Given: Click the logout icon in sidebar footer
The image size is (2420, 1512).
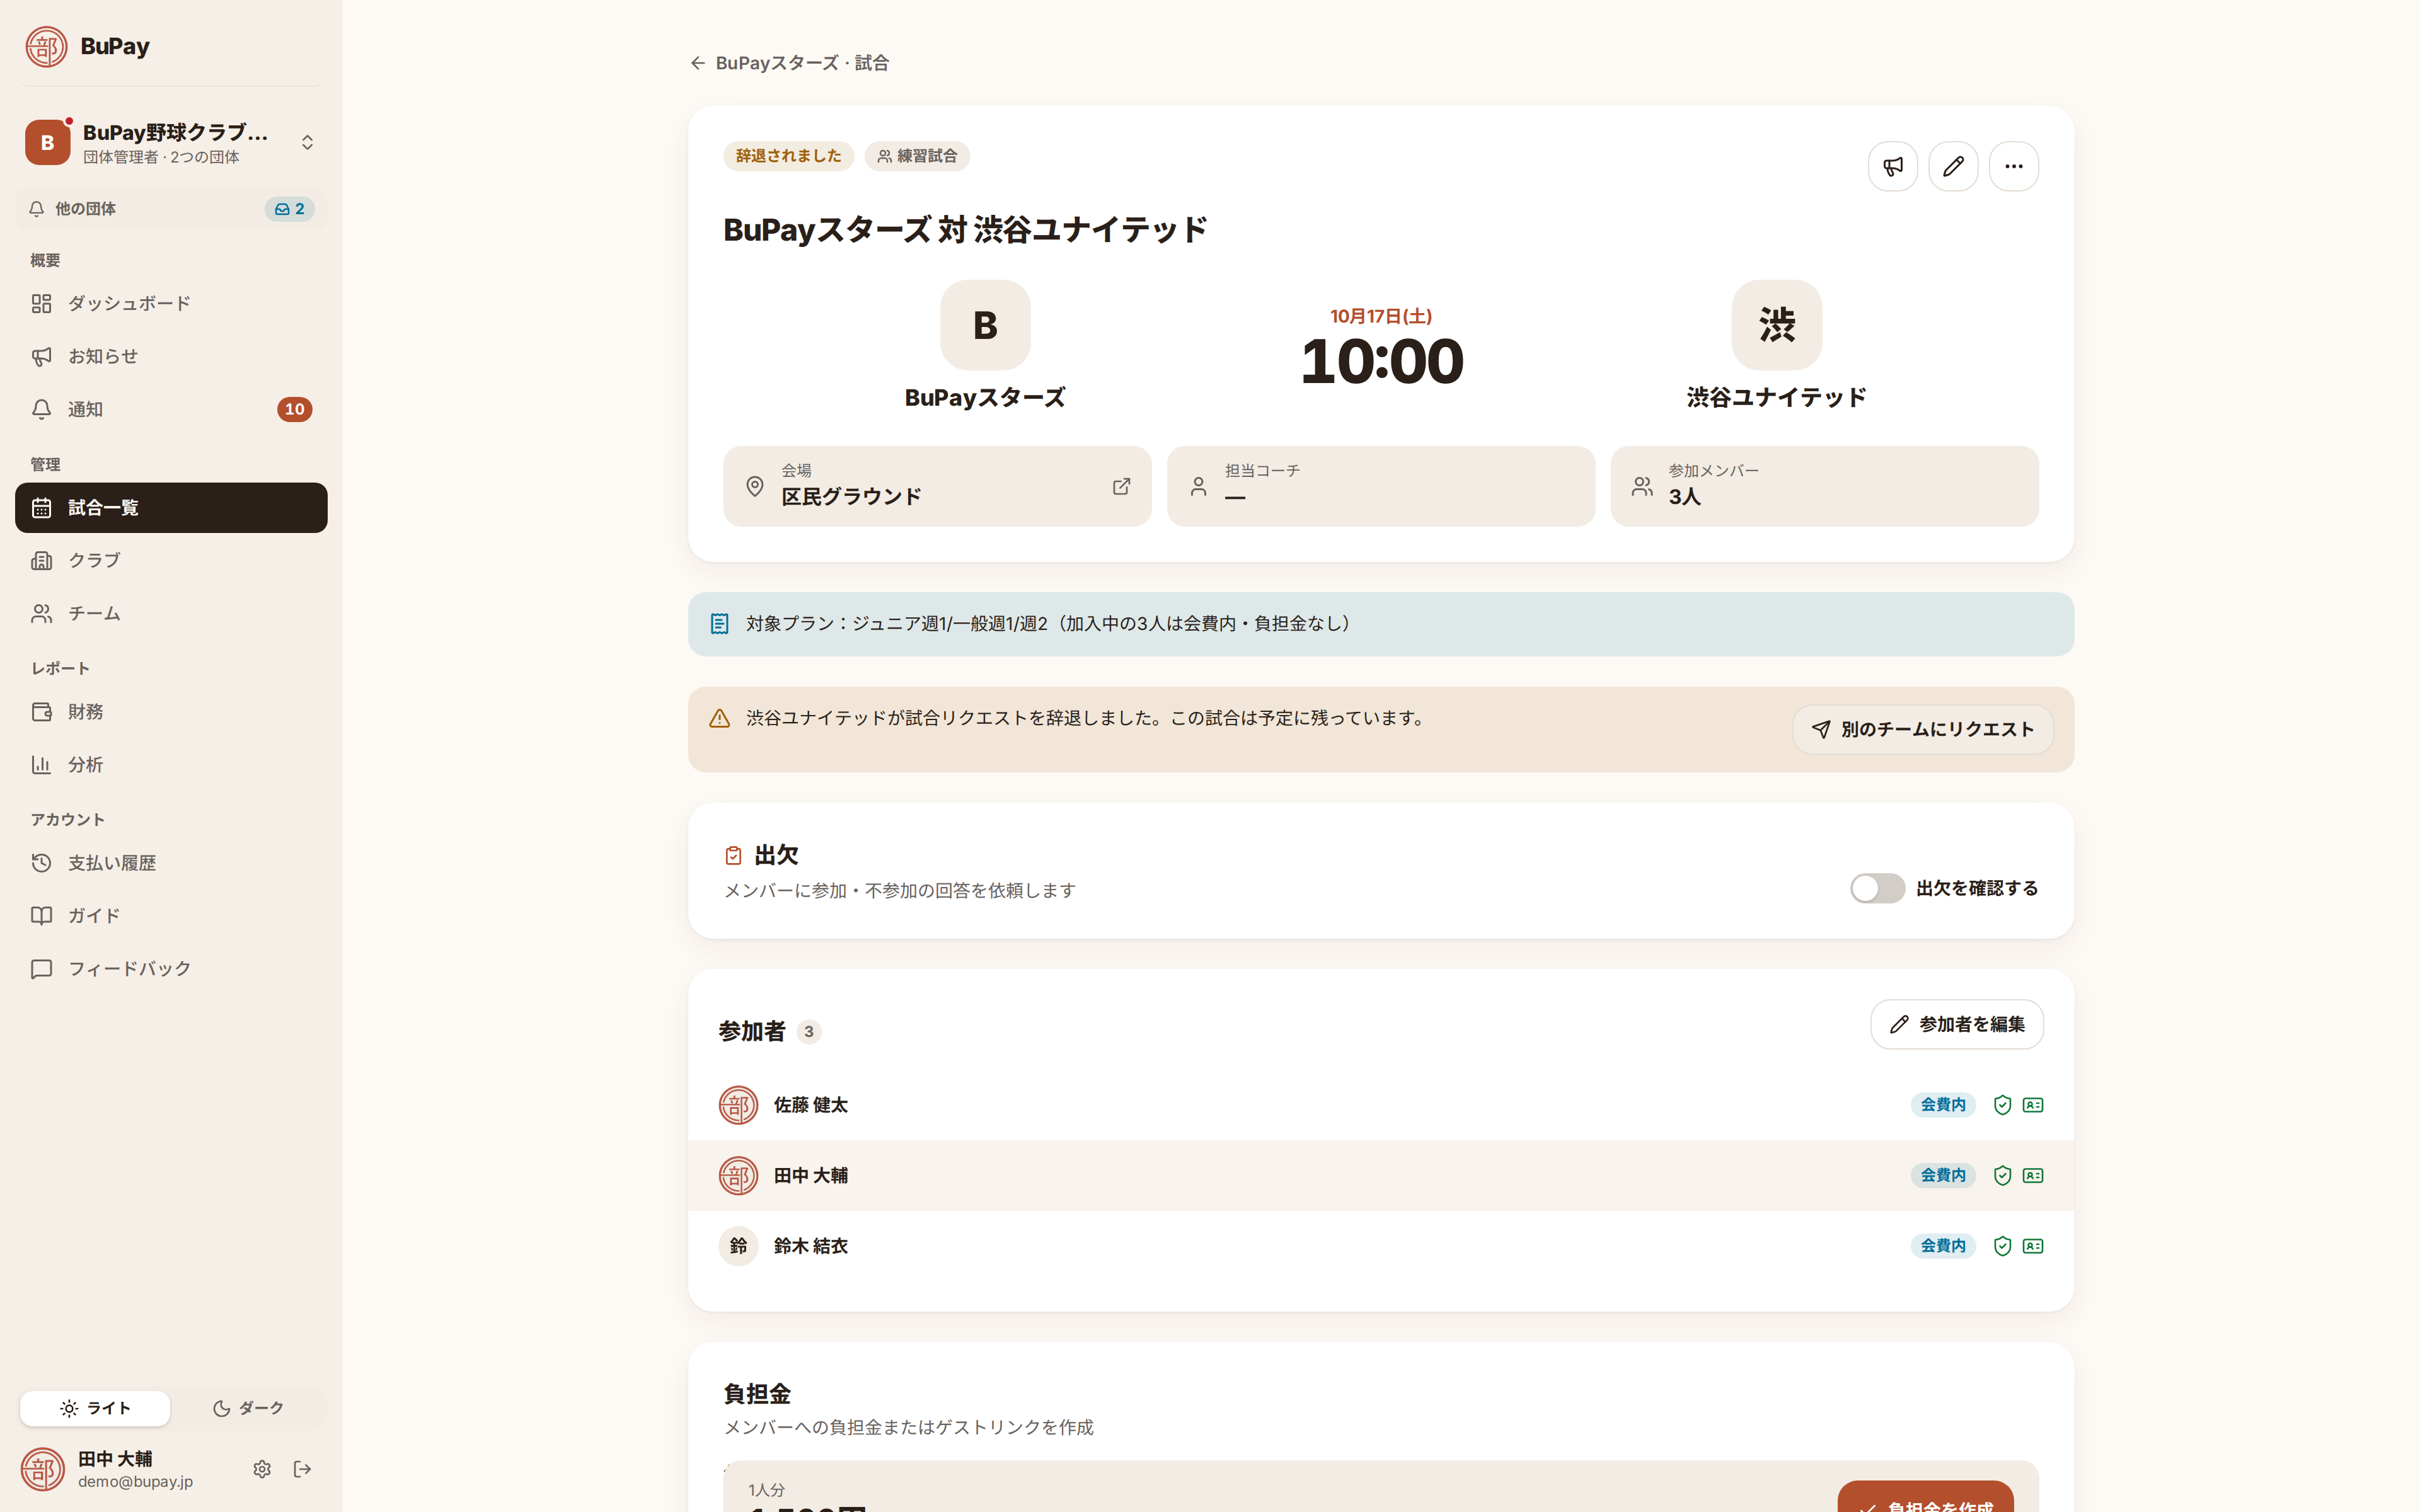Looking at the screenshot, I should click(x=302, y=1469).
